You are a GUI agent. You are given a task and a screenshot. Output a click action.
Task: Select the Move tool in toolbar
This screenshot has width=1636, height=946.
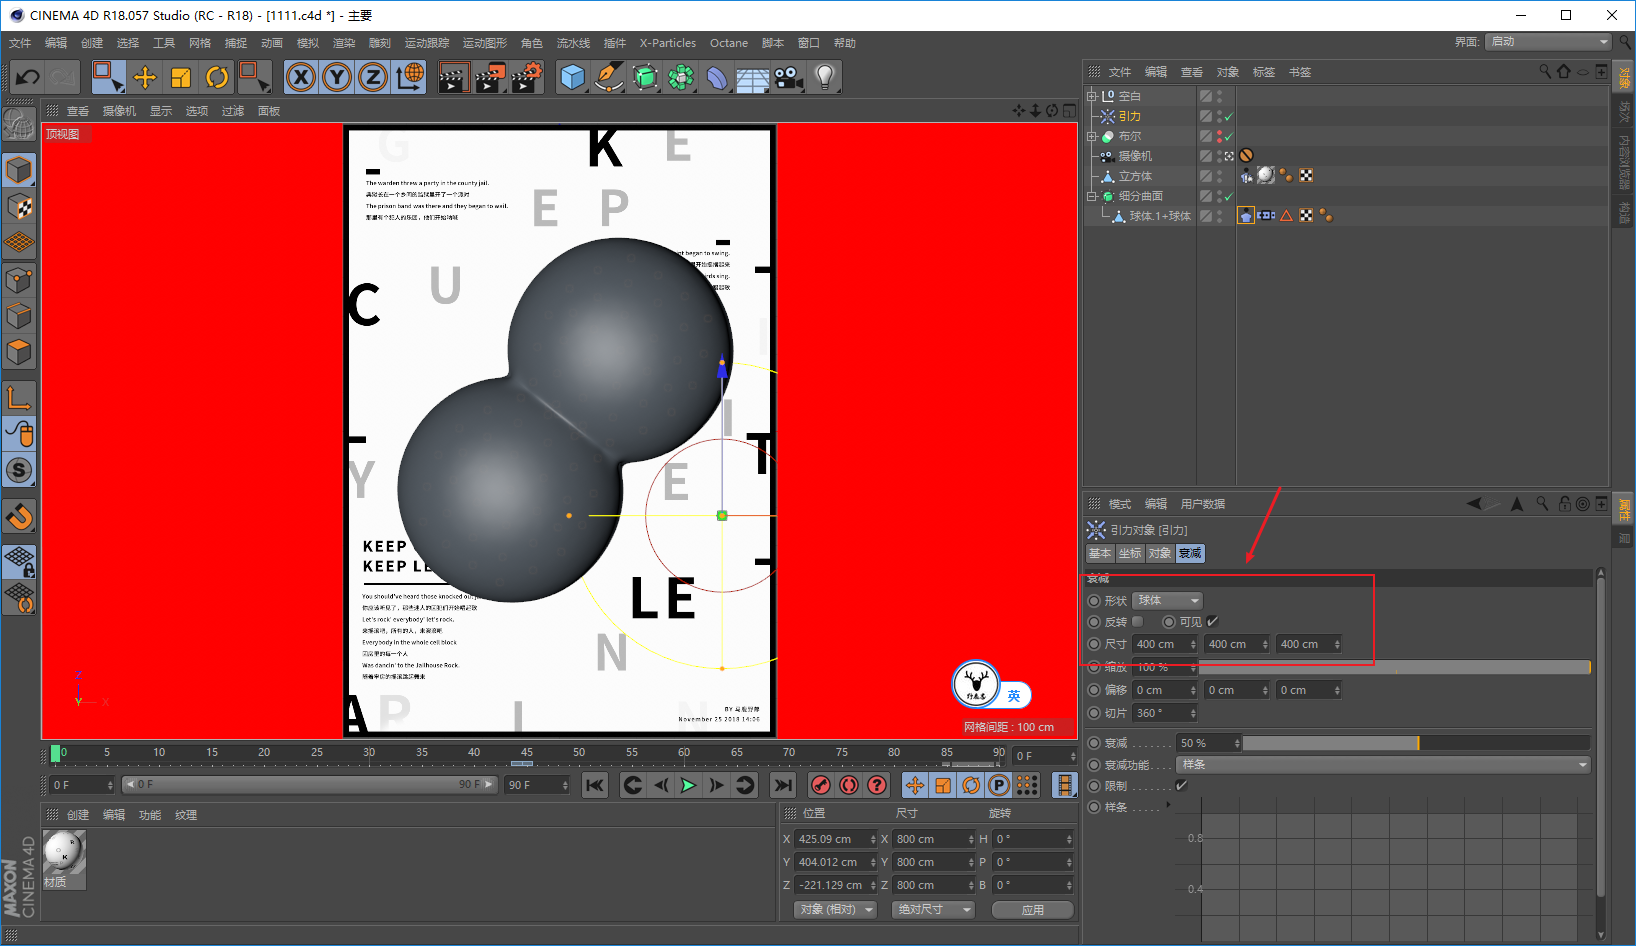pyautogui.click(x=144, y=77)
